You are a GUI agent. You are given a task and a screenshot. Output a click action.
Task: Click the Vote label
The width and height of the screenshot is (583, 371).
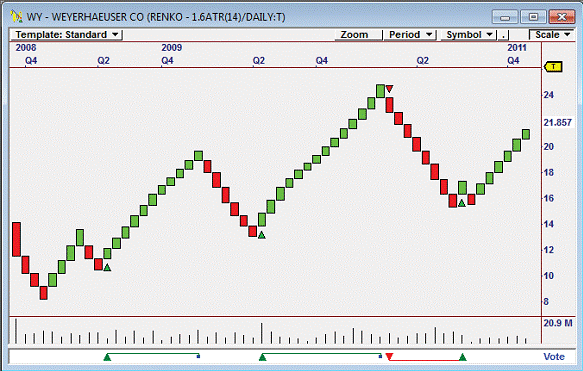point(554,357)
